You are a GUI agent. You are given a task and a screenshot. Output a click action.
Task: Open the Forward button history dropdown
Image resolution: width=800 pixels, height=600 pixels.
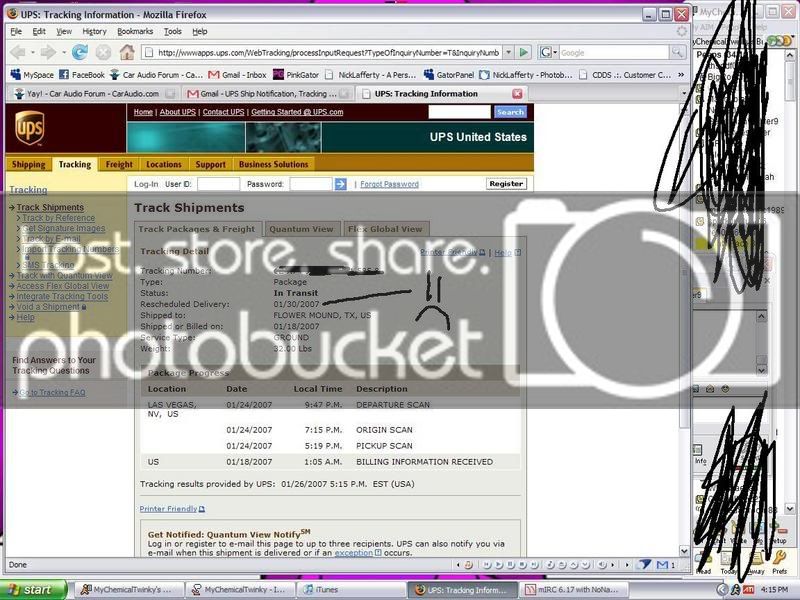(x=64, y=53)
